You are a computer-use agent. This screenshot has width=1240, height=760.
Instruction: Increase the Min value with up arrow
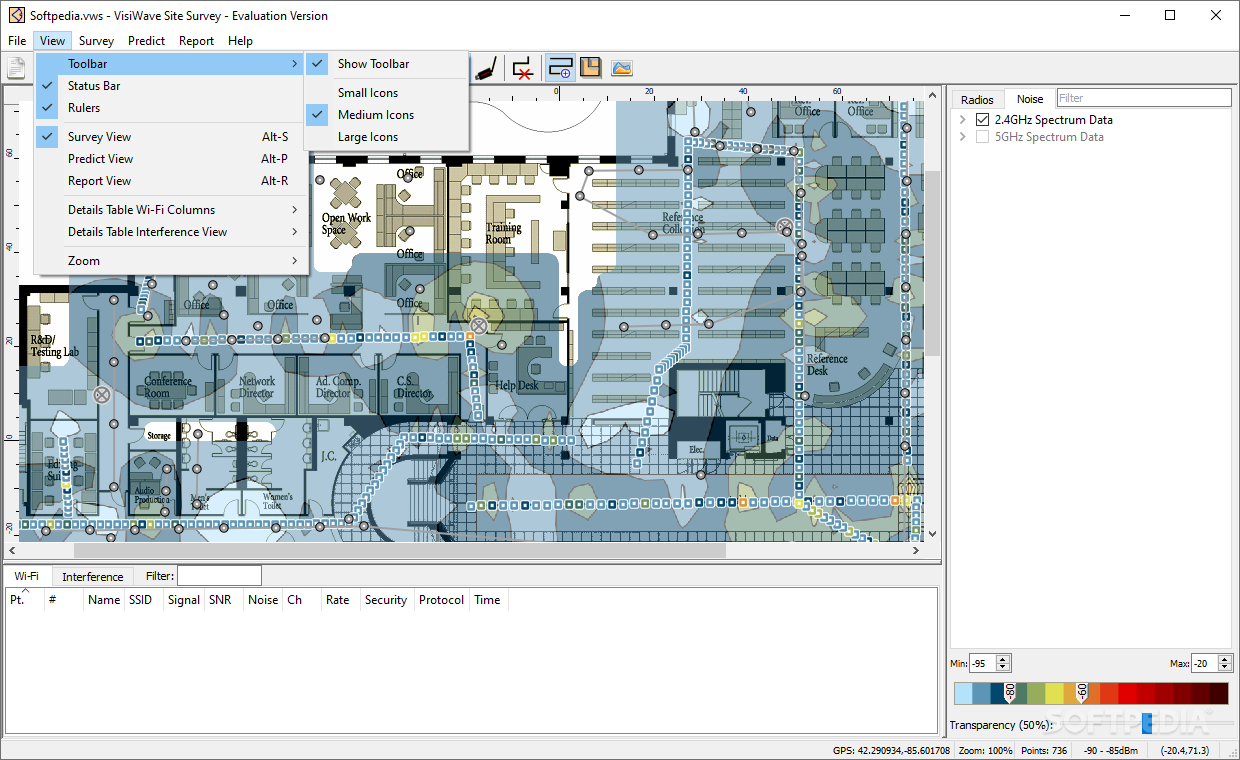tap(1003, 660)
